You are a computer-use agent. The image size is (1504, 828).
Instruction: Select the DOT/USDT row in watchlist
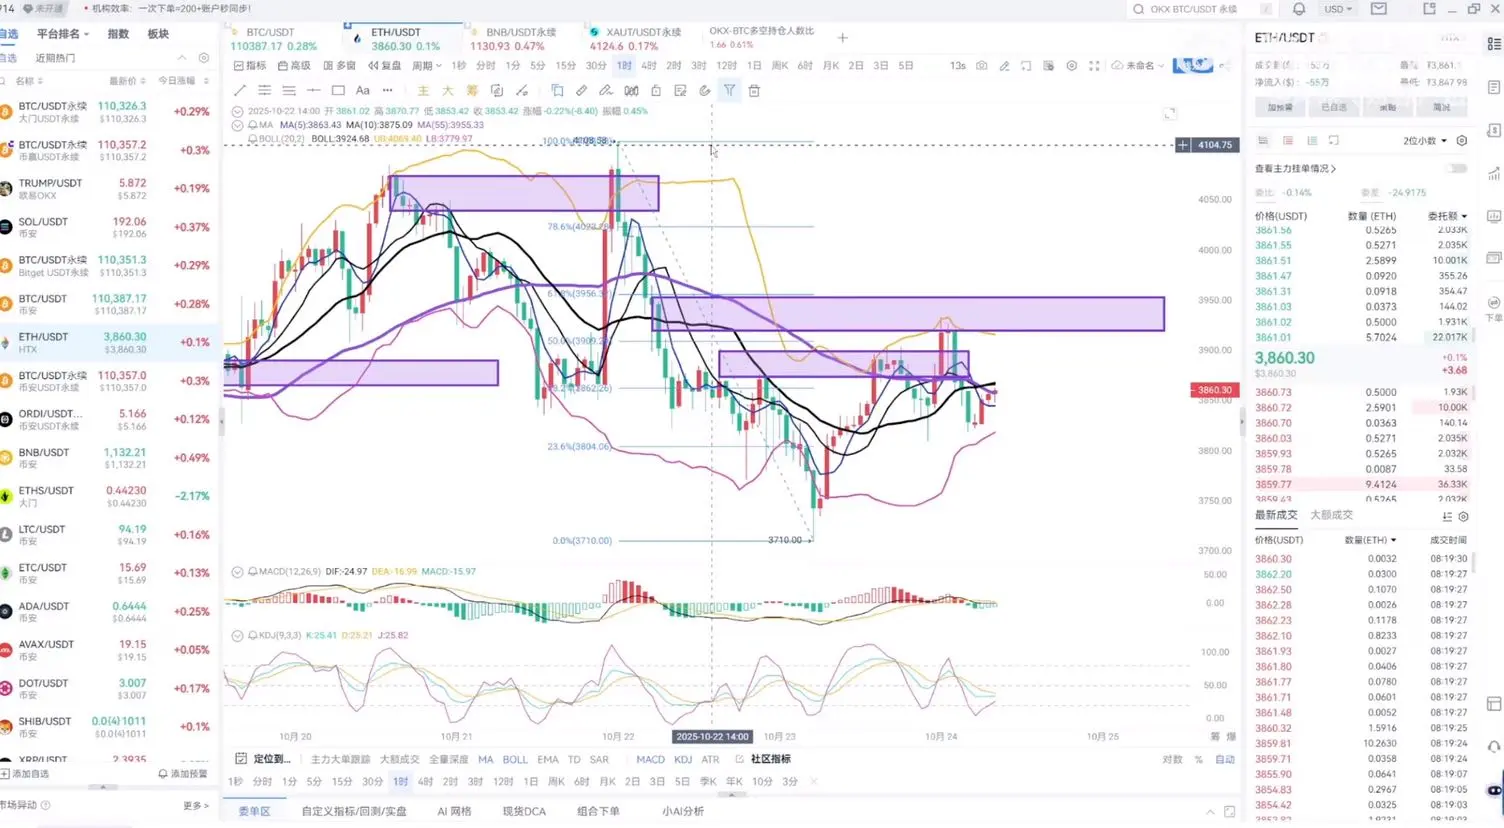click(108, 689)
